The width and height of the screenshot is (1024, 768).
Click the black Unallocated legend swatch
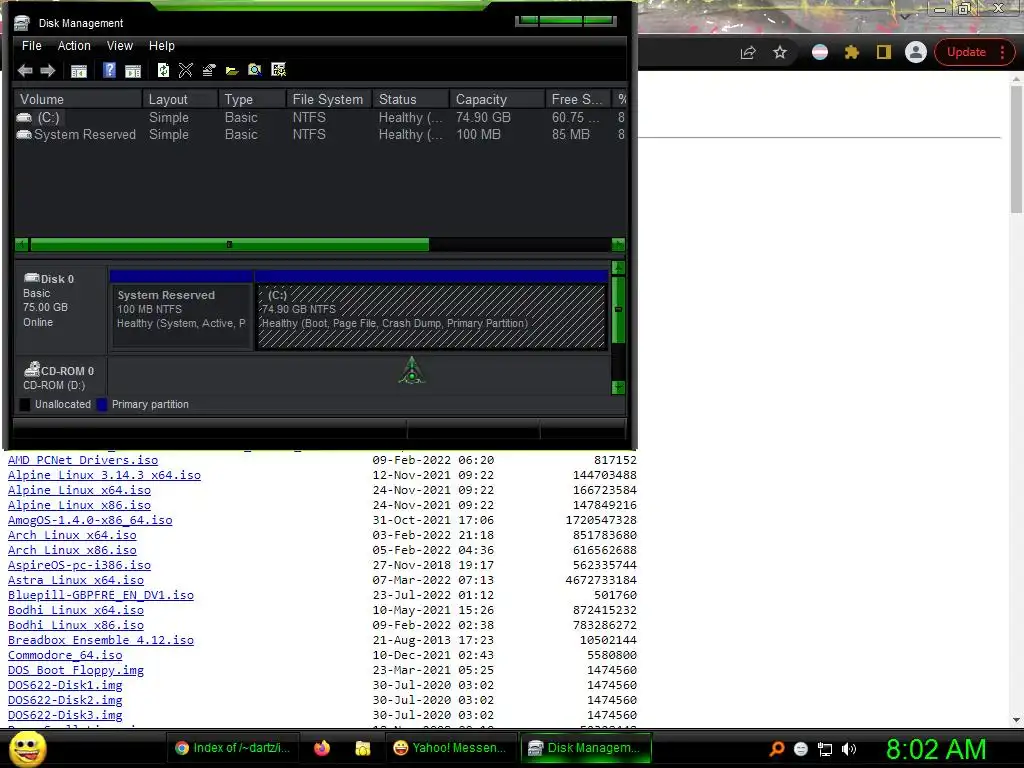(25, 404)
